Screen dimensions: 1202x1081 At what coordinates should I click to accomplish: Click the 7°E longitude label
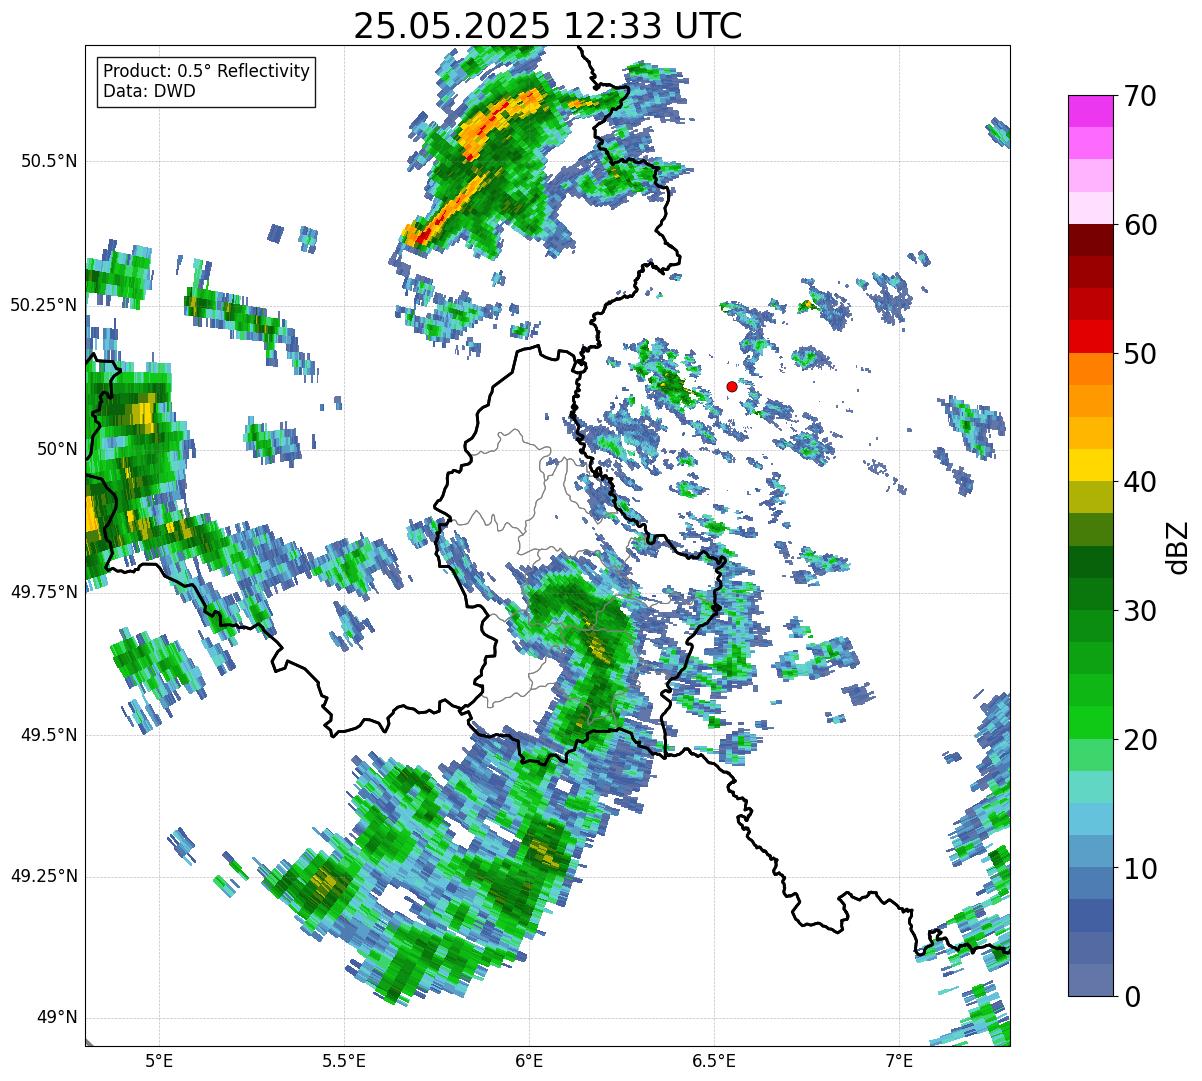point(899,1060)
